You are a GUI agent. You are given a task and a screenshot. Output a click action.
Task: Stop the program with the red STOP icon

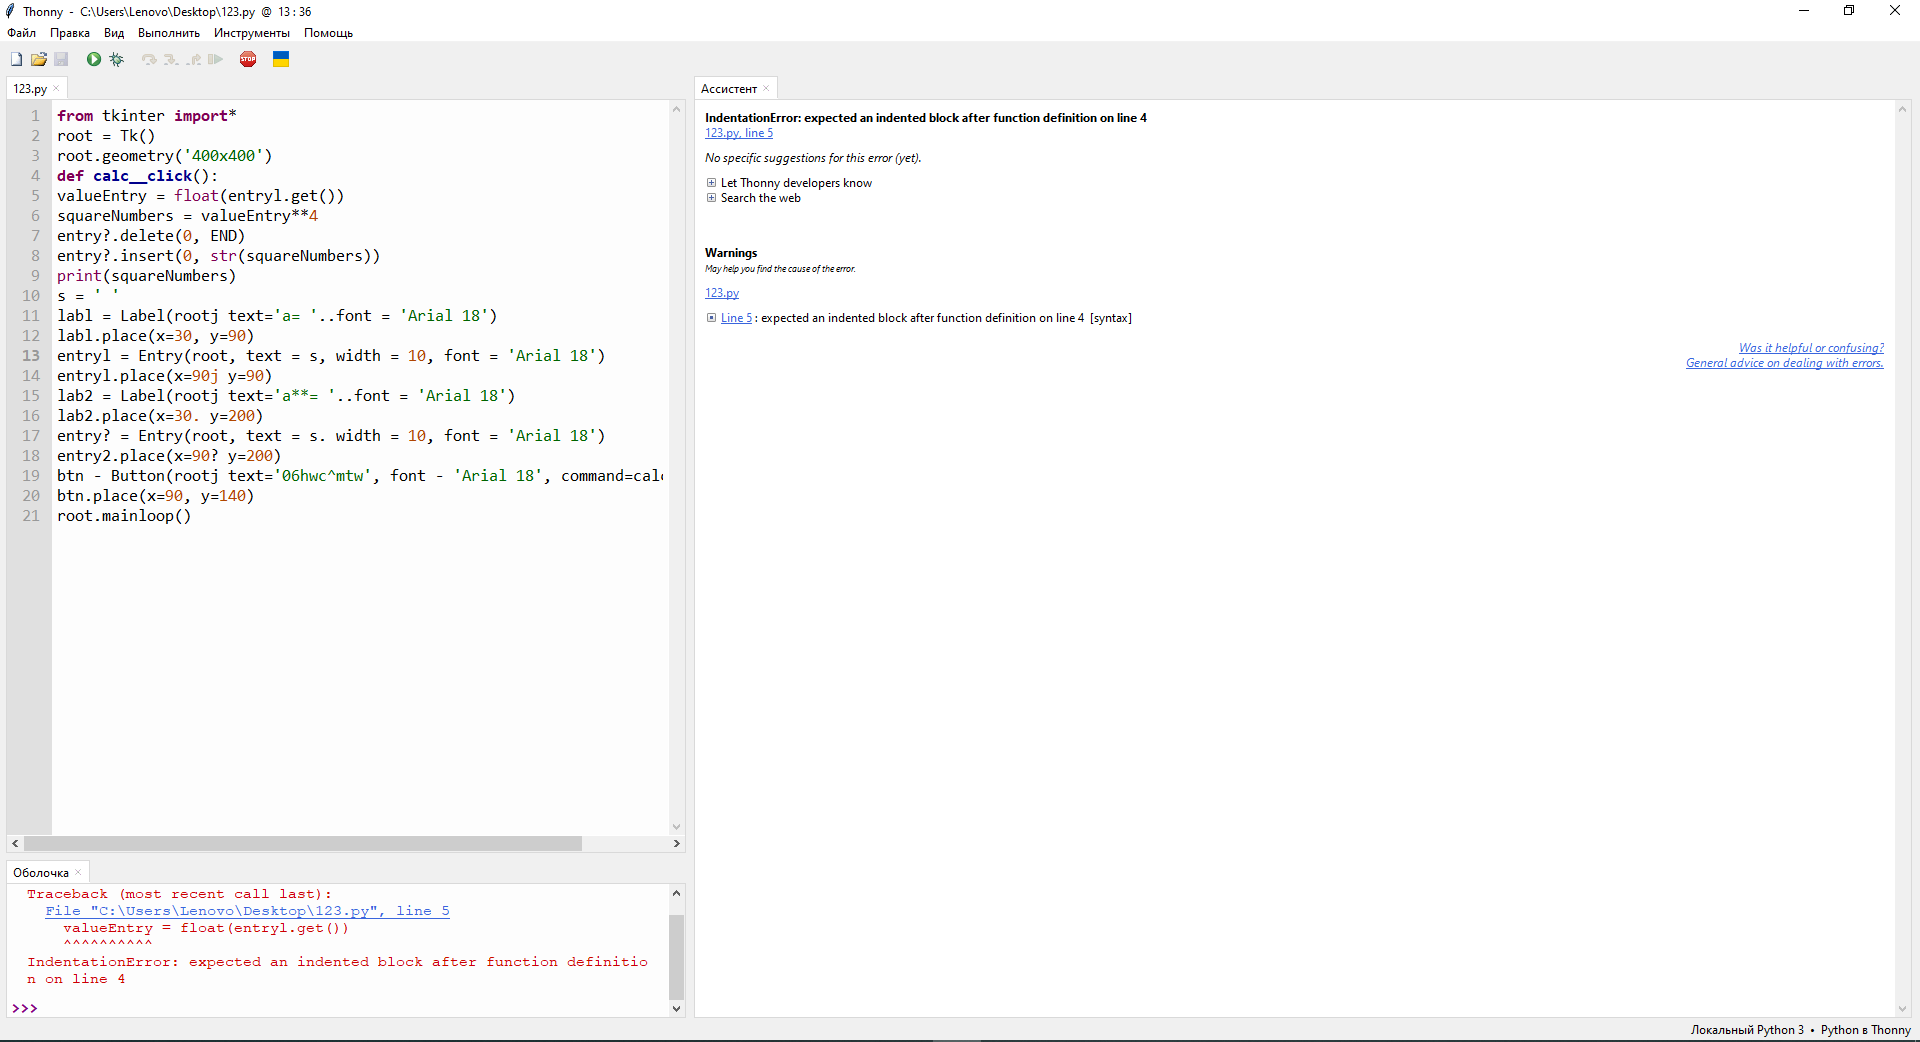(248, 60)
